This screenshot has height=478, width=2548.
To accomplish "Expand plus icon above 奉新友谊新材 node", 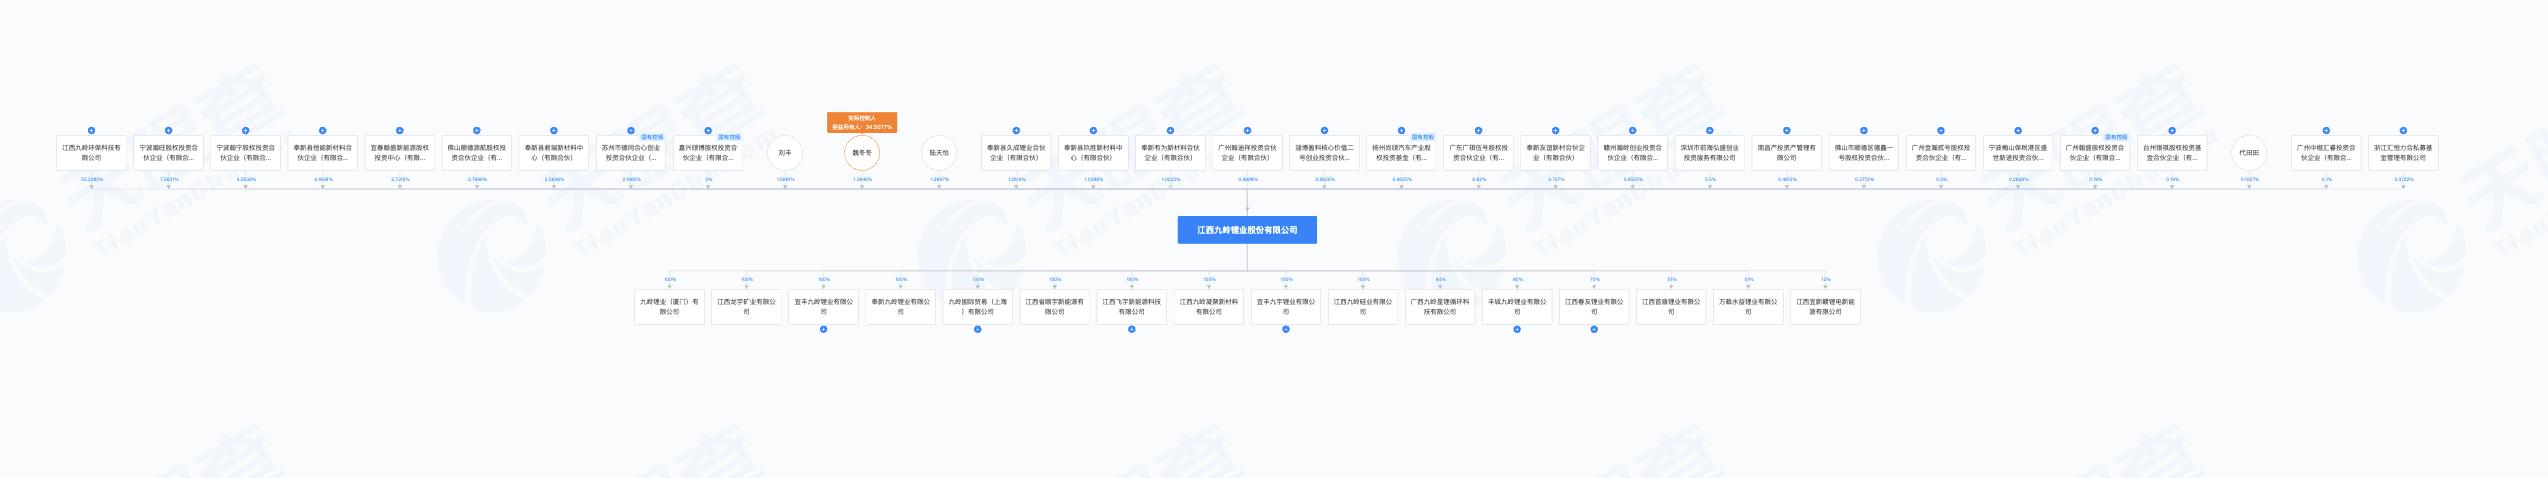I will coord(1555,130).
